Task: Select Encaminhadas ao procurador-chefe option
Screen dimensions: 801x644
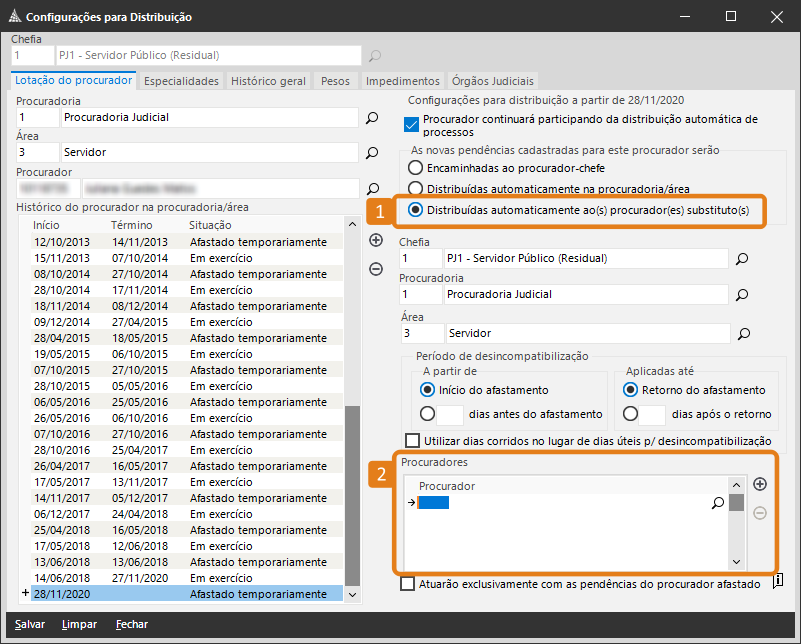Action: click(x=415, y=169)
